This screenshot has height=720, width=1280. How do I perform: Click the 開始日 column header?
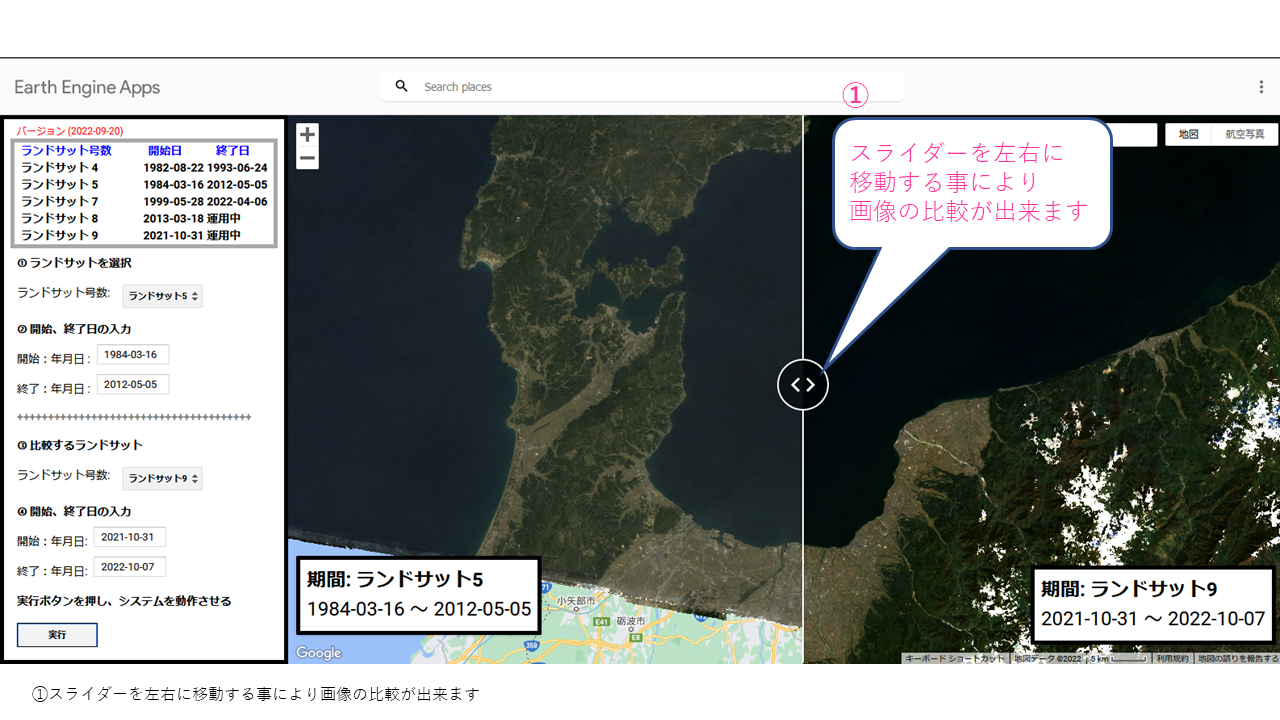pos(165,151)
